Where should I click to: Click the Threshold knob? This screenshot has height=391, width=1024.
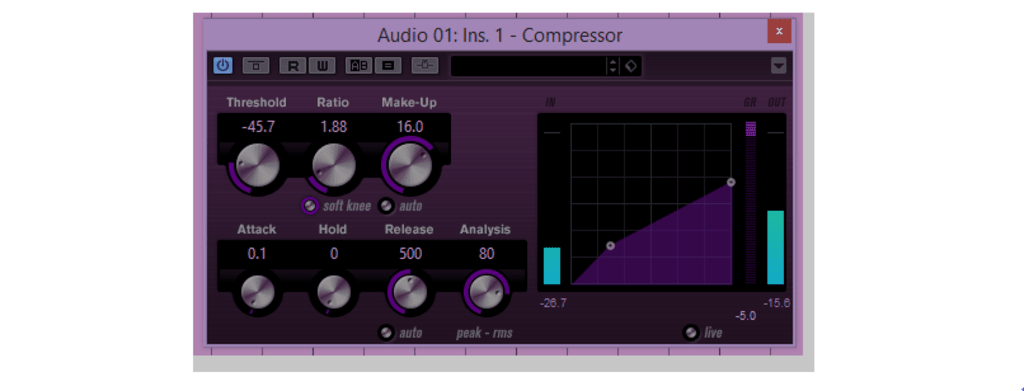coord(257,166)
